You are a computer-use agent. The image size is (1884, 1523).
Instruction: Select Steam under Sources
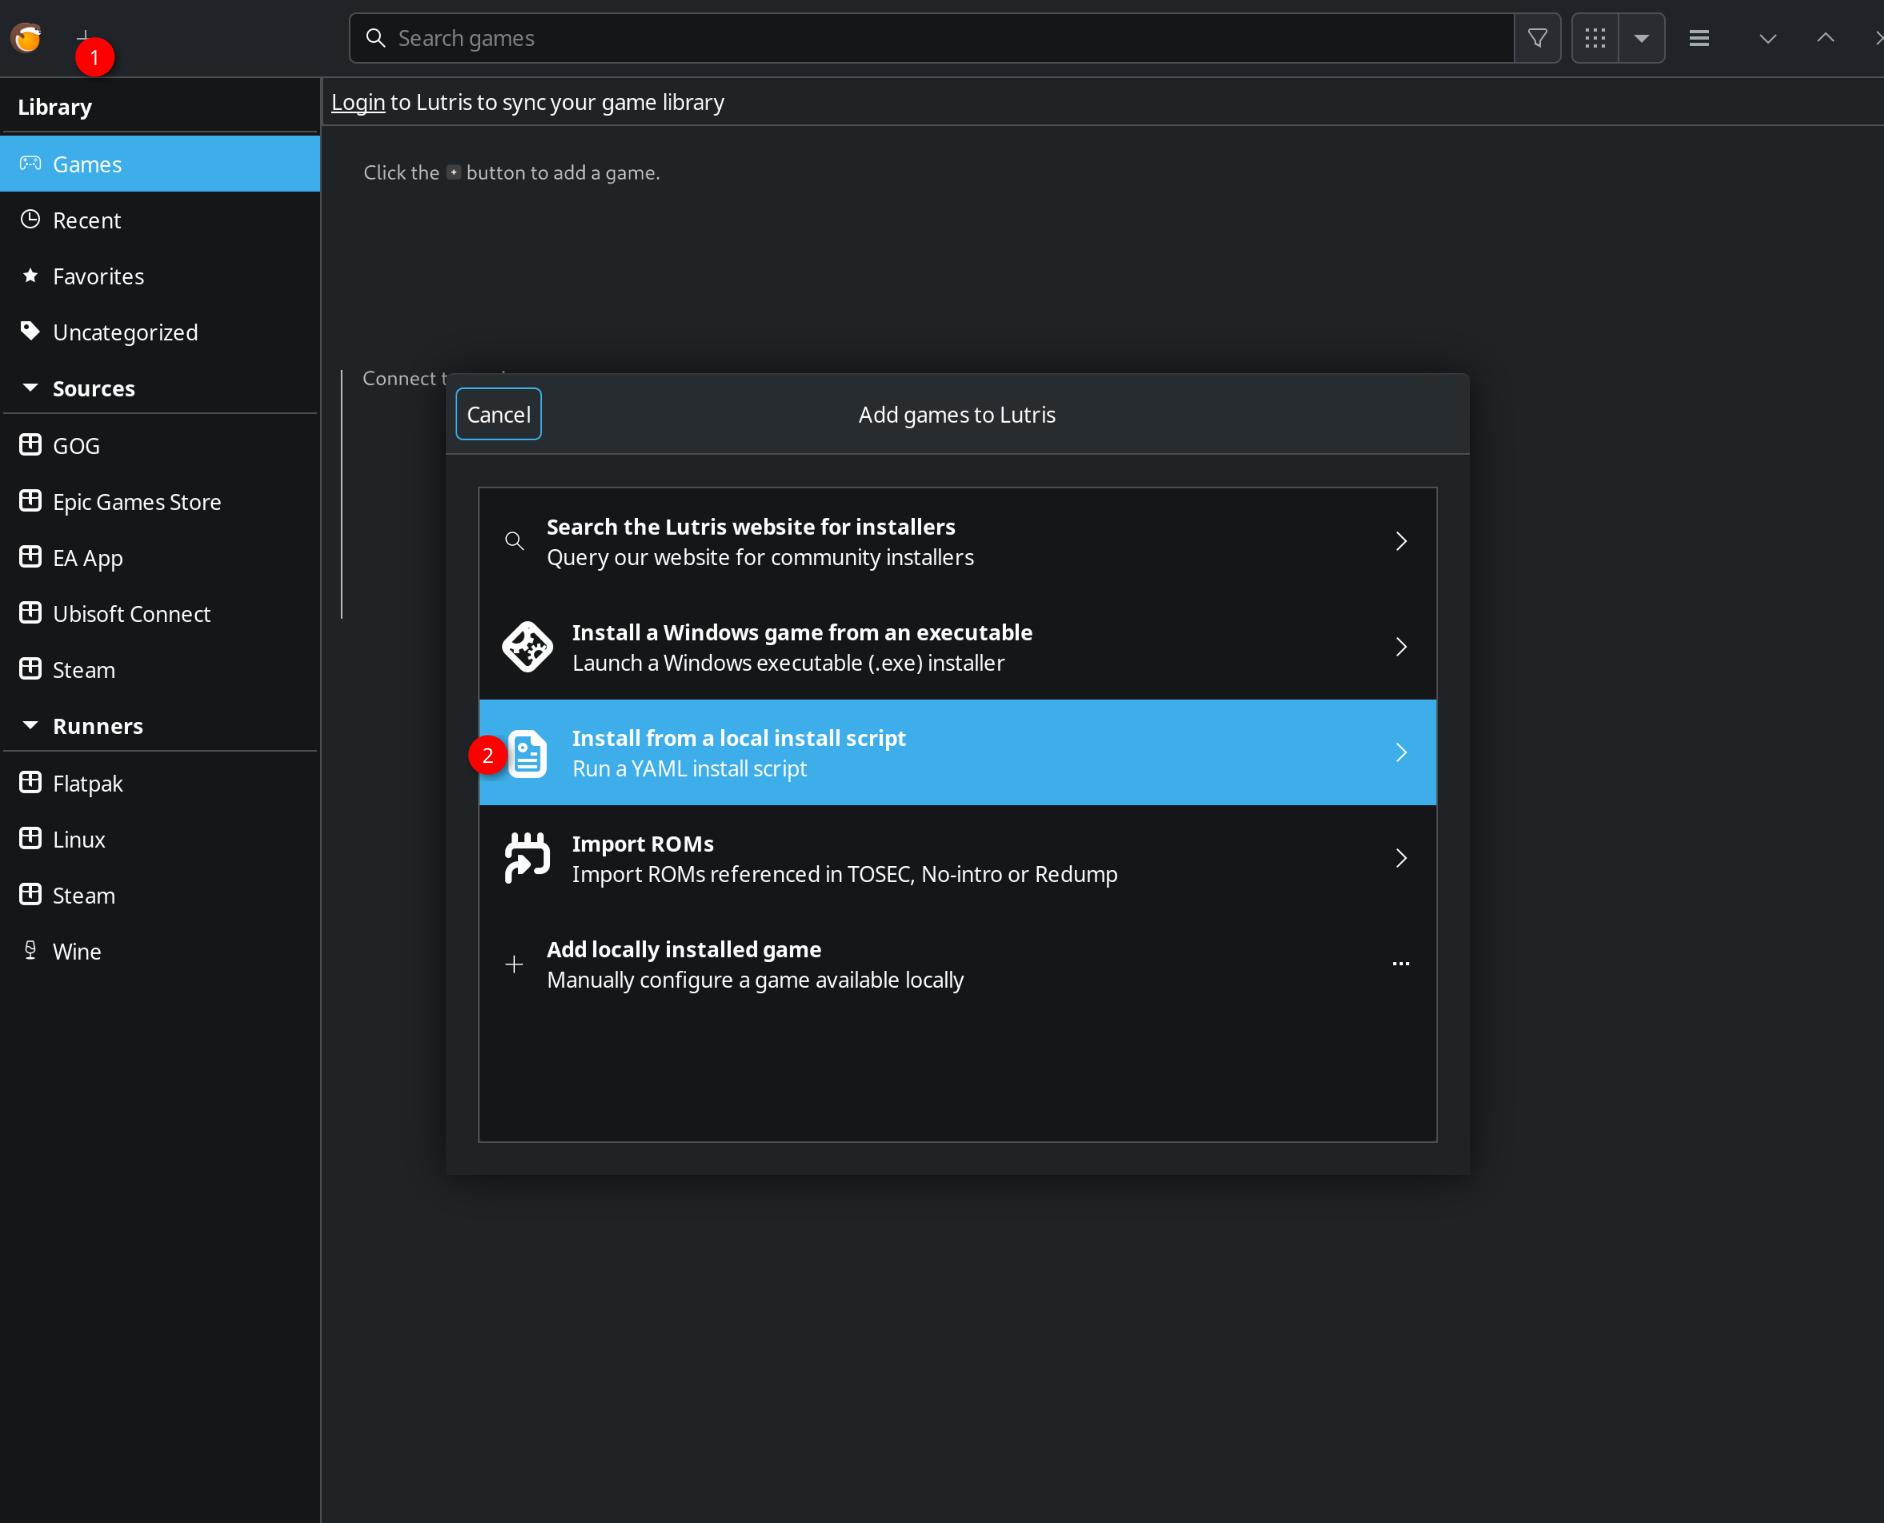pyautogui.click(x=160, y=670)
